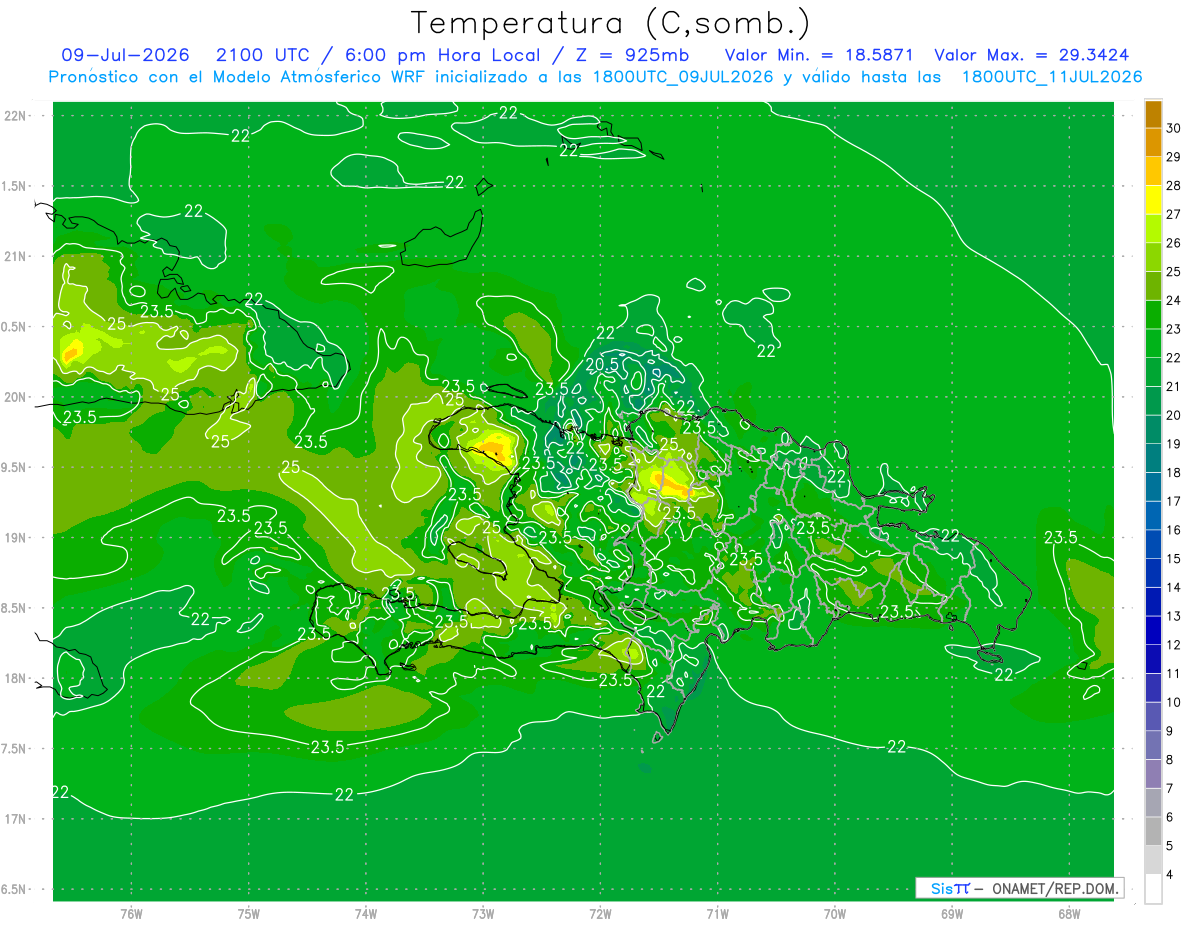Click the orange swatch between 29 and 30
Viewport: 1200px width, 927px height.
(x=1153, y=142)
